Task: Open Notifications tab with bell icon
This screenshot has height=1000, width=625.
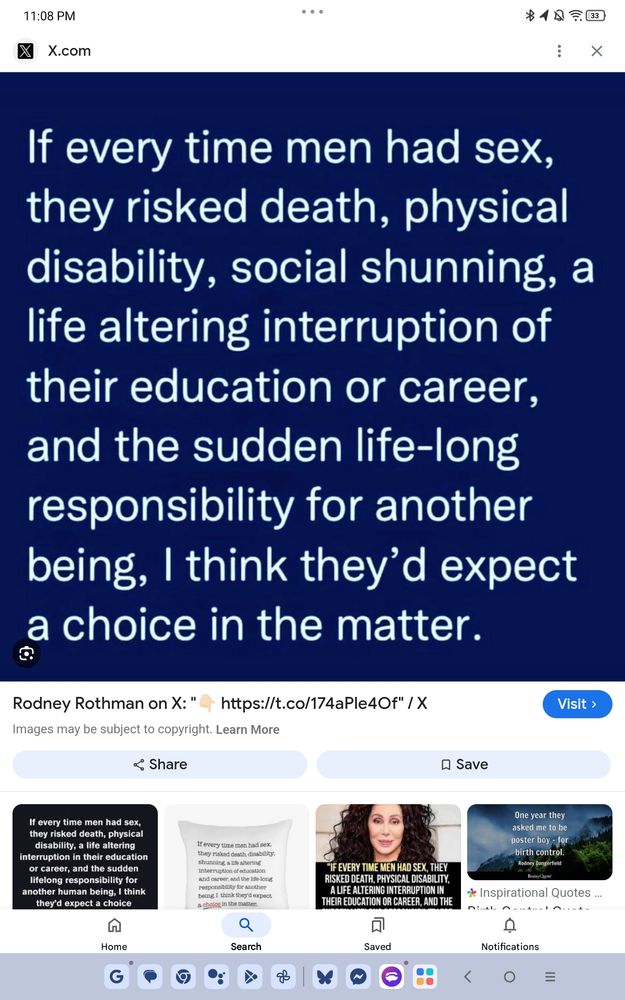Action: [510, 933]
